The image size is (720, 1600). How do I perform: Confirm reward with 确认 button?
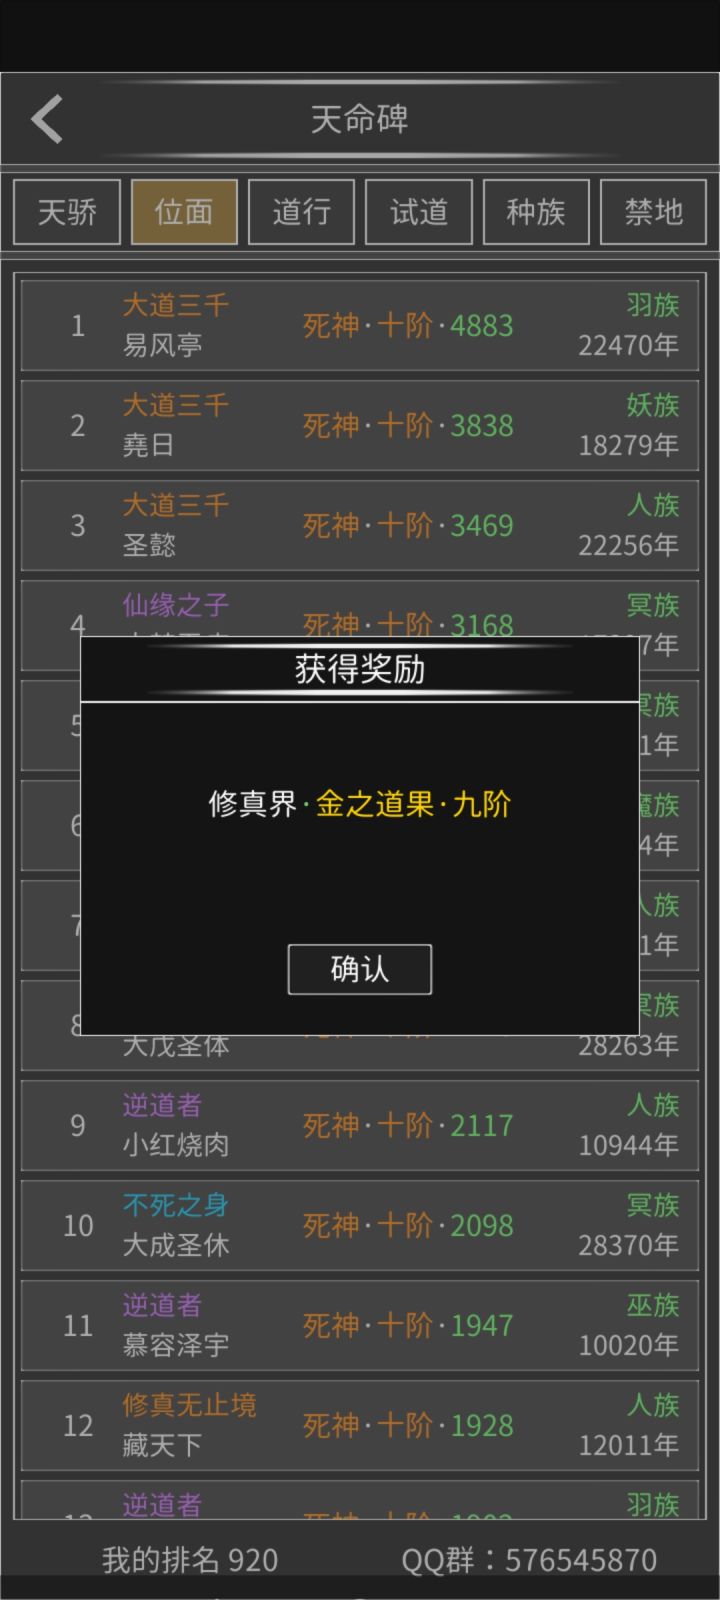(x=360, y=969)
